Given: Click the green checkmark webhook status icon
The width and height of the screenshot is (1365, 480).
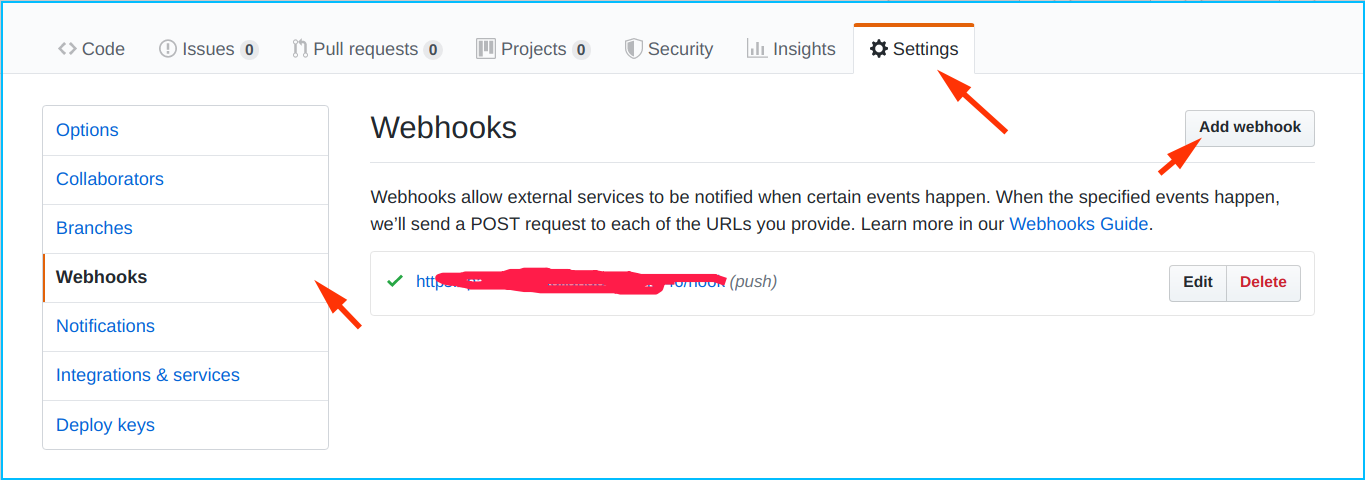Looking at the screenshot, I should coord(395,281).
